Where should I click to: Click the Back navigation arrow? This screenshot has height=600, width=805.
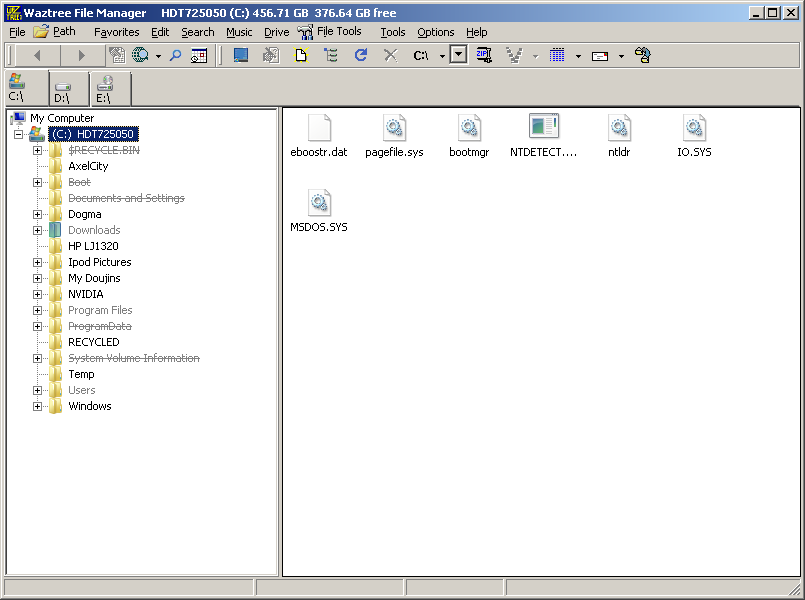pos(37,55)
